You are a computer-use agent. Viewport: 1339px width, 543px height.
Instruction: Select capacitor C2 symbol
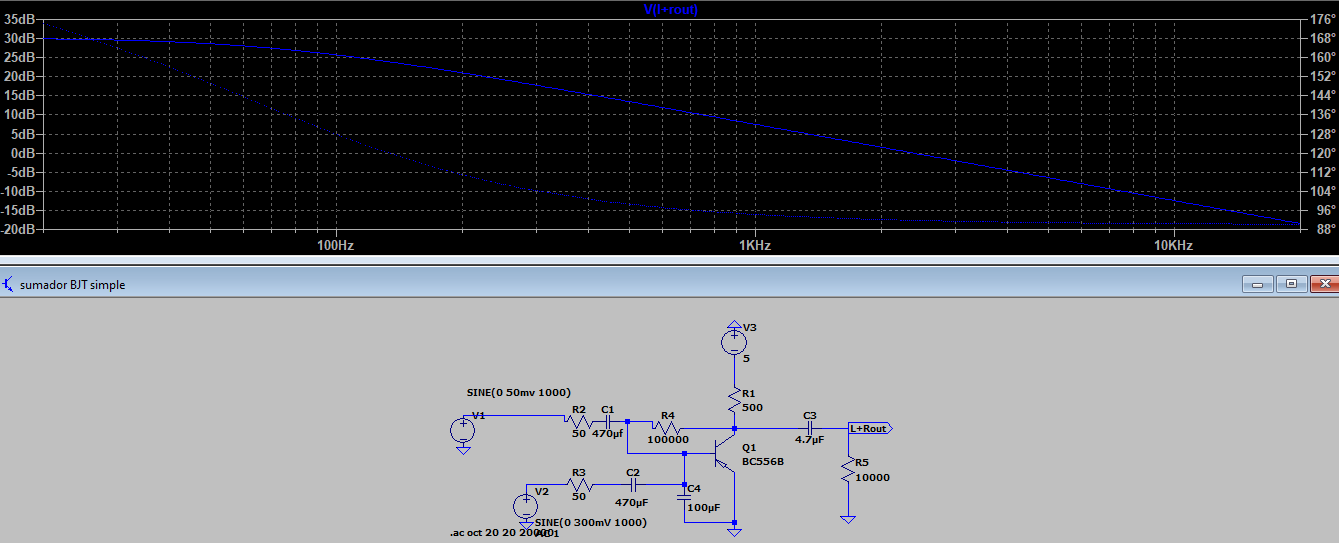point(633,485)
